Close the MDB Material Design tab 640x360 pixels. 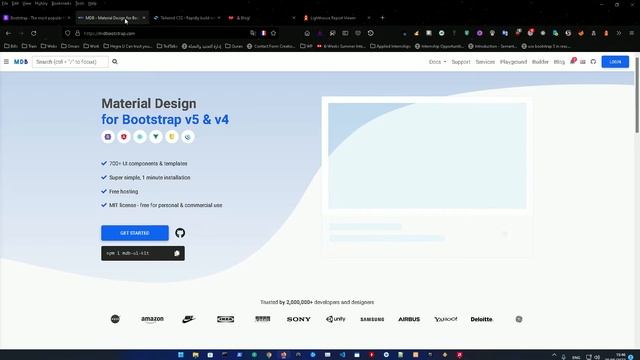[x=144, y=18]
